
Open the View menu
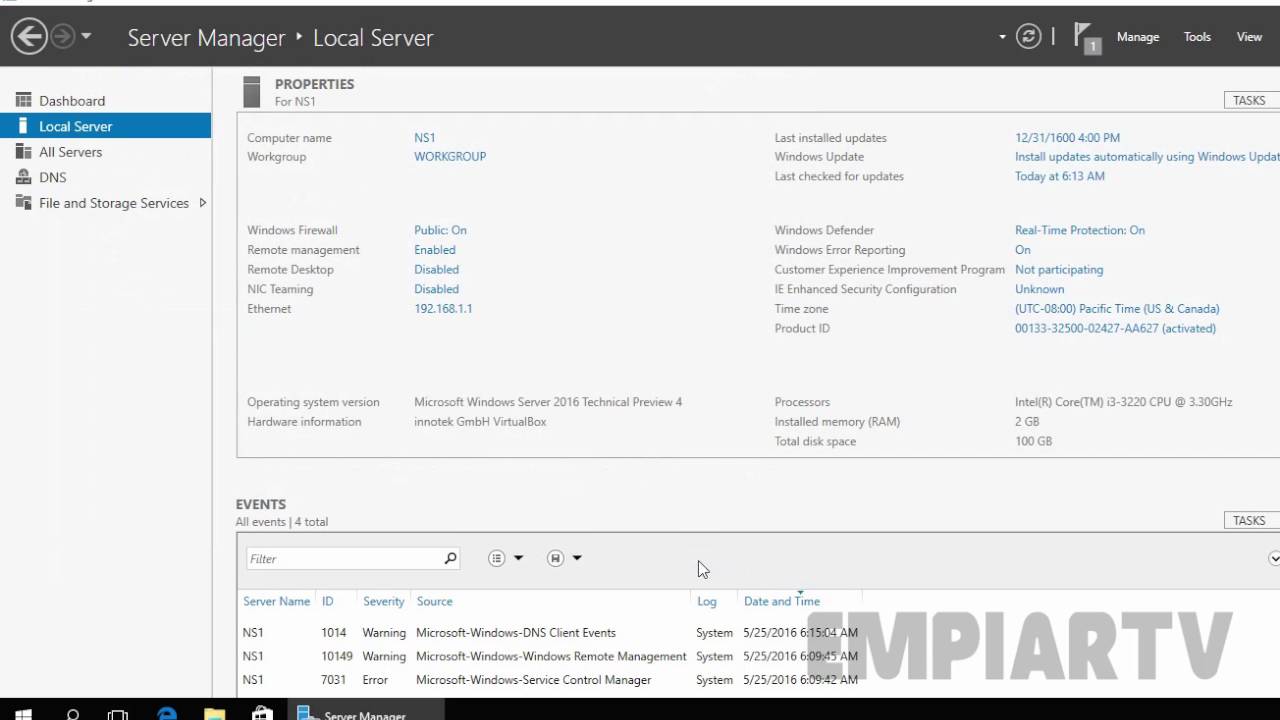tap(1249, 37)
